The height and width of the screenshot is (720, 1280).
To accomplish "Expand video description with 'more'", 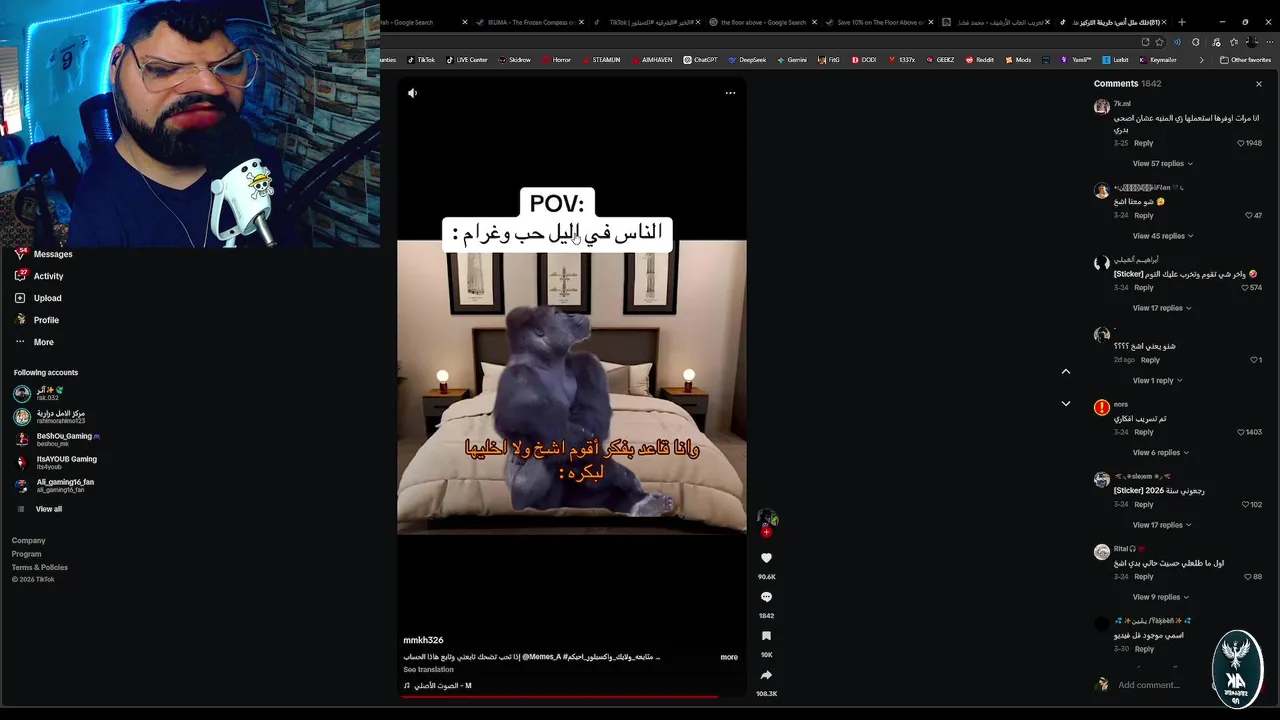I will 729,657.
